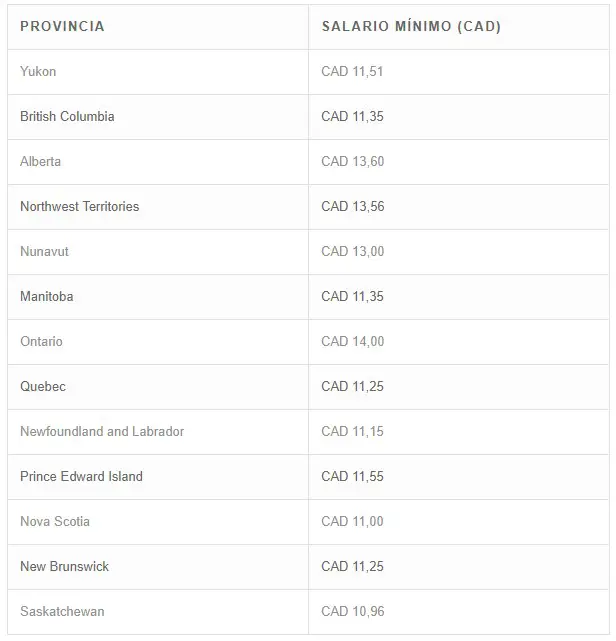The image size is (616, 641).
Task: Select the CAD 14,00 salary value
Action: [353, 341]
